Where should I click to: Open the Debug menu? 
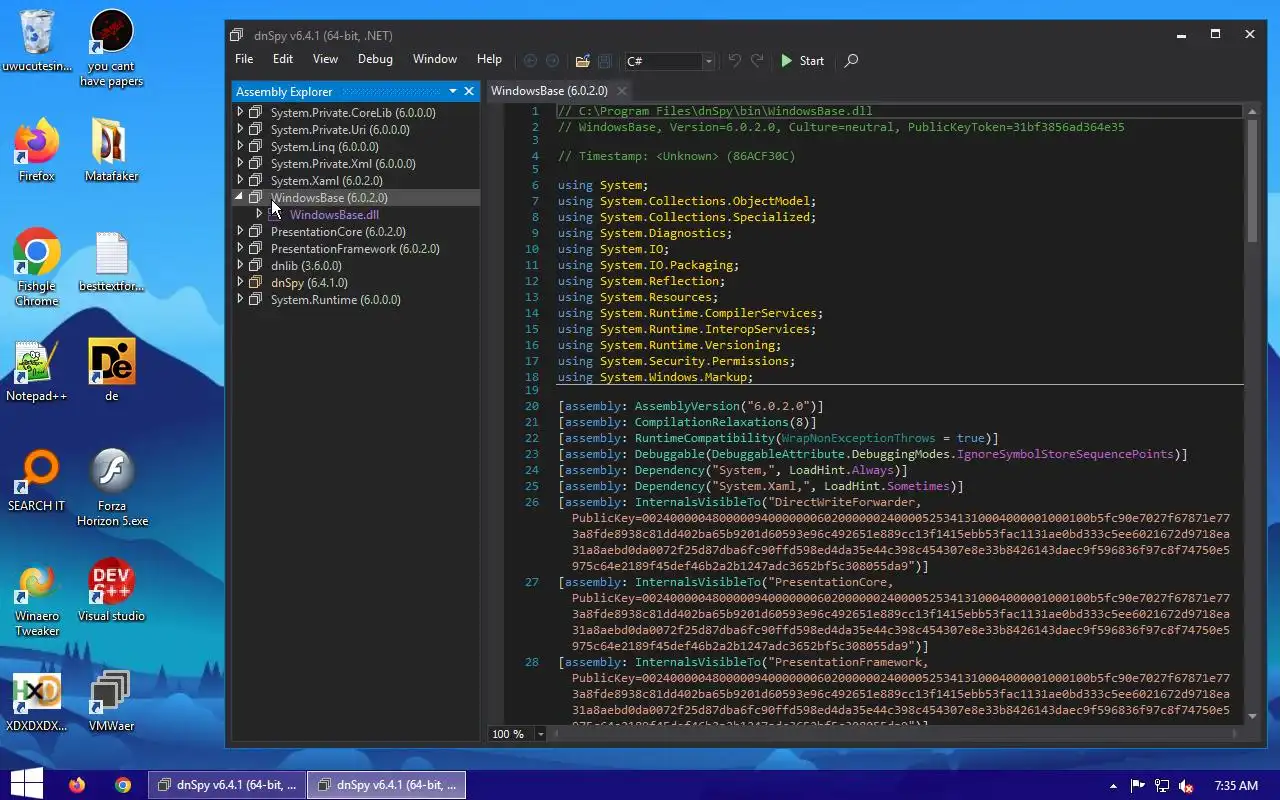point(375,59)
